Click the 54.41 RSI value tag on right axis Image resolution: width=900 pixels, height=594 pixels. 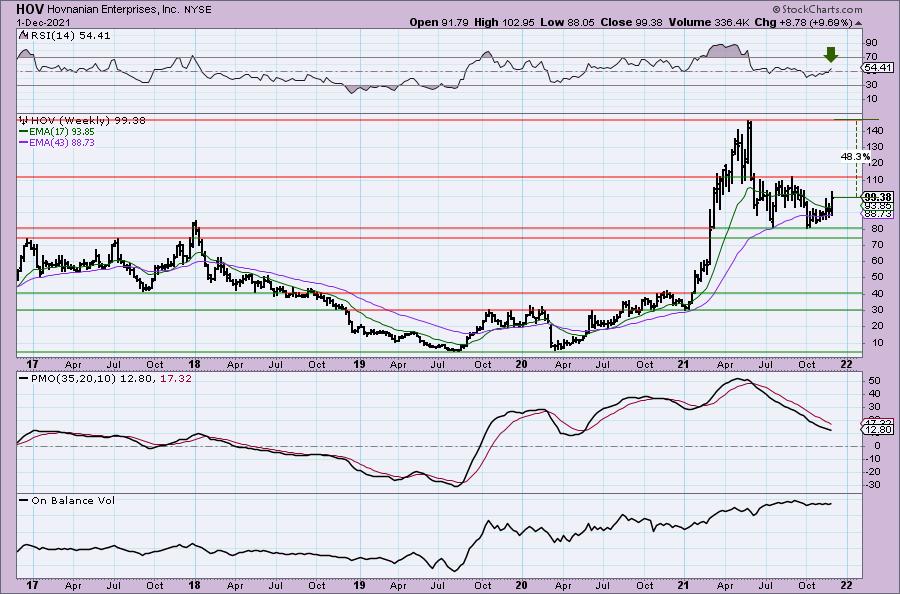coord(879,68)
